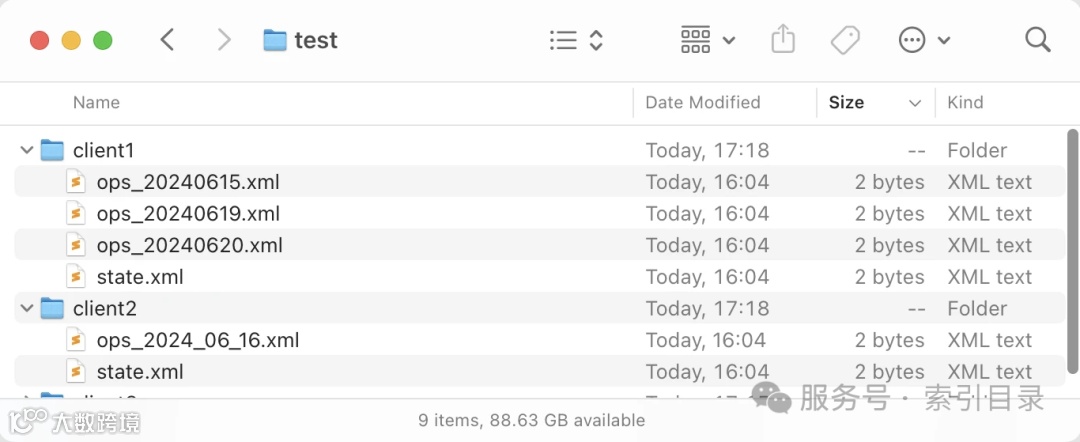Viewport: 1080px width, 442px height.
Task: Collapse the client2 folder
Action: coord(26,309)
